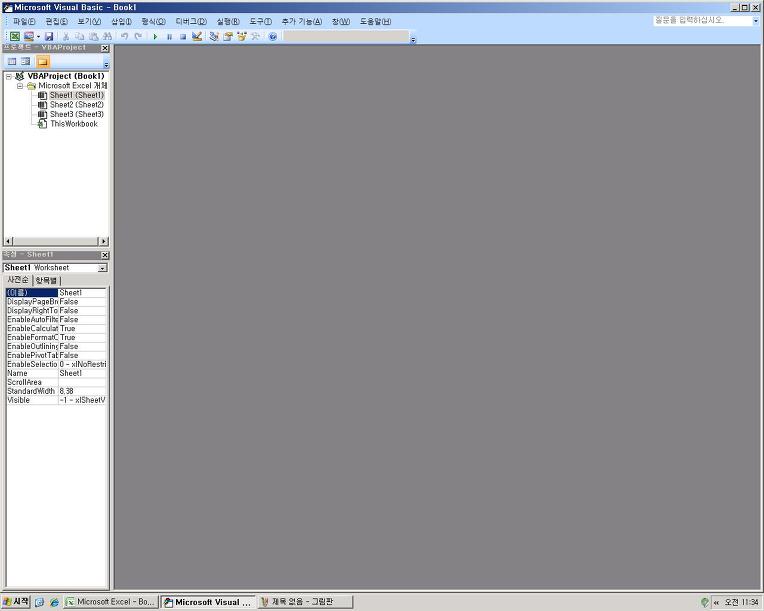This screenshot has height=611, width=764.
Task: Open Project Explorer toolbar icon
Action: (214, 37)
